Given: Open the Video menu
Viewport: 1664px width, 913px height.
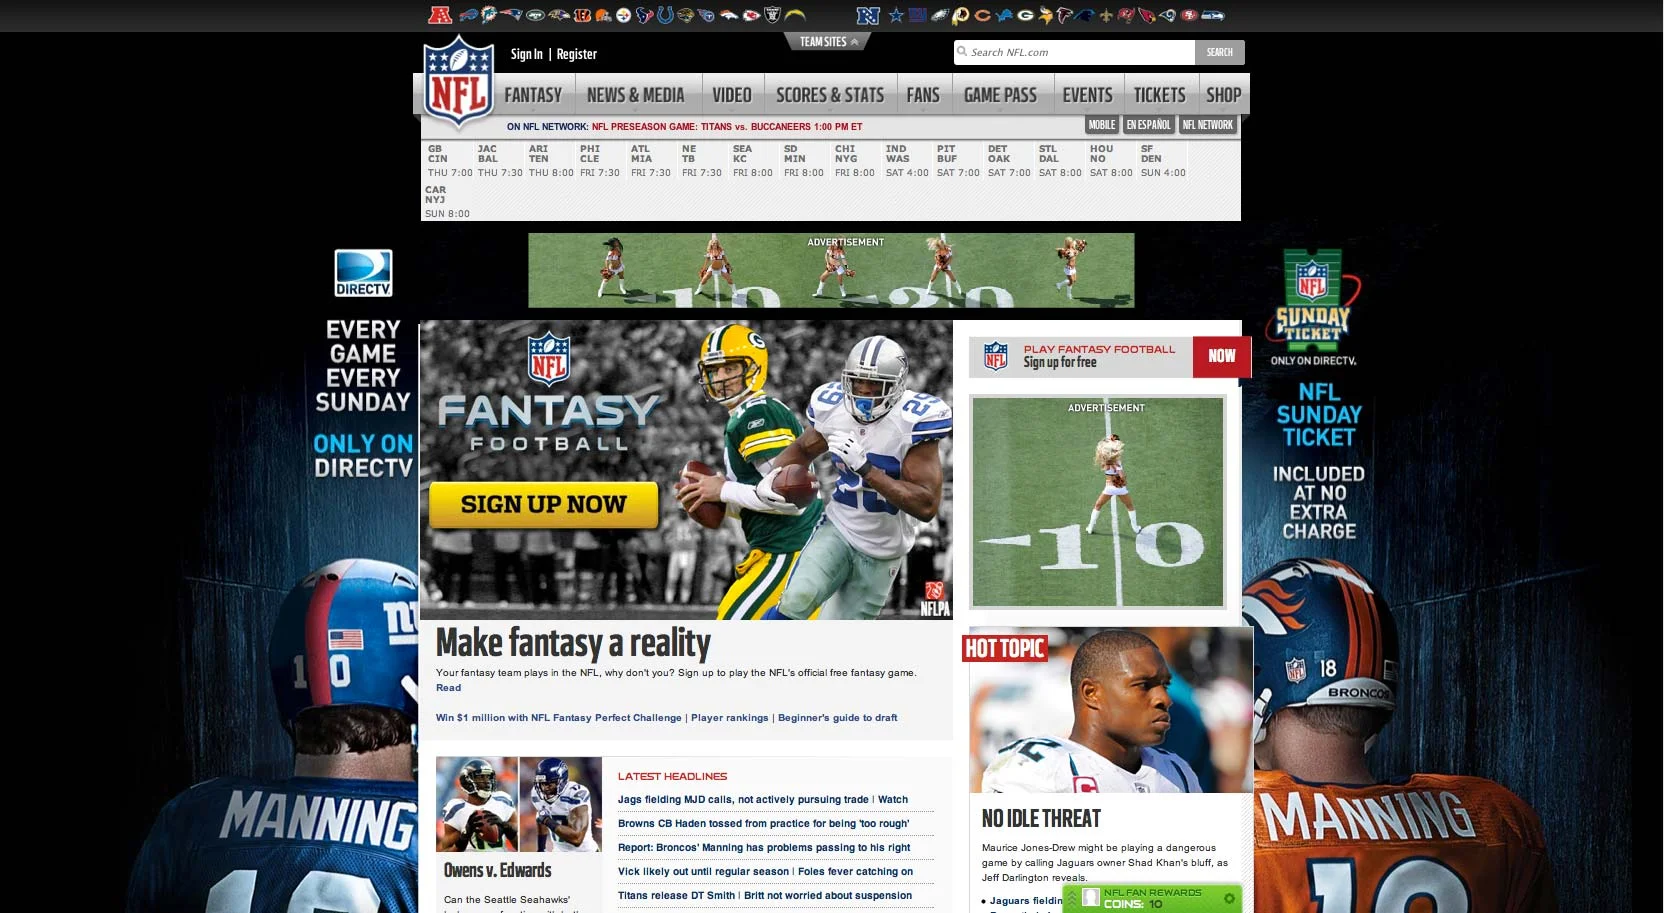Looking at the screenshot, I should point(732,95).
